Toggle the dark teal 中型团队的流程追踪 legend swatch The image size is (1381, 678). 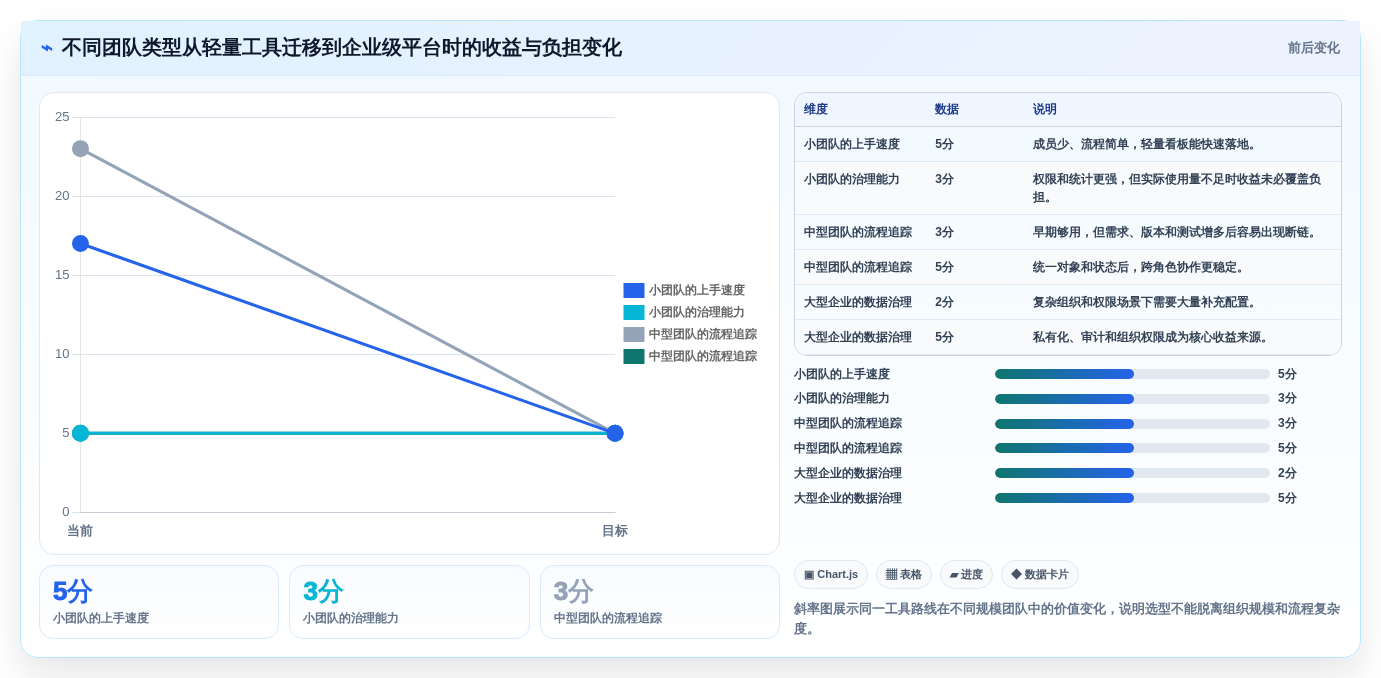(x=634, y=356)
